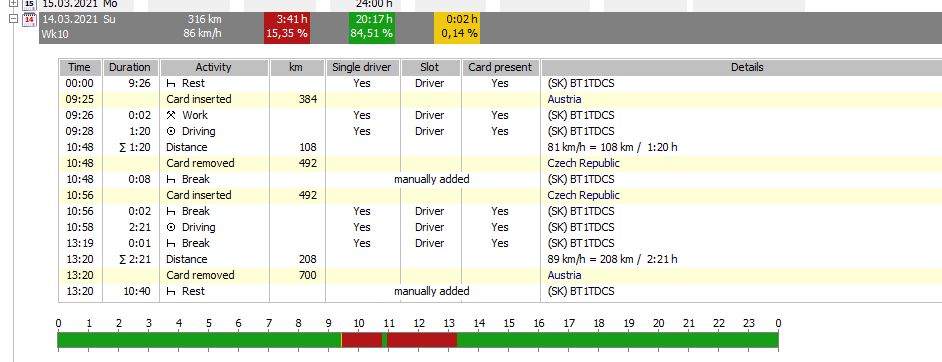Click the 13:19 Break bed icon

click(171, 243)
